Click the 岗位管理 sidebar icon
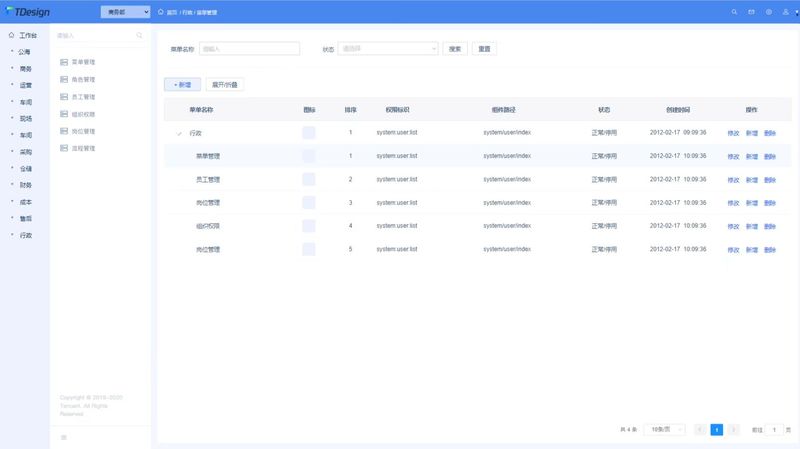Image resolution: width=800 pixels, height=449 pixels. 64,131
